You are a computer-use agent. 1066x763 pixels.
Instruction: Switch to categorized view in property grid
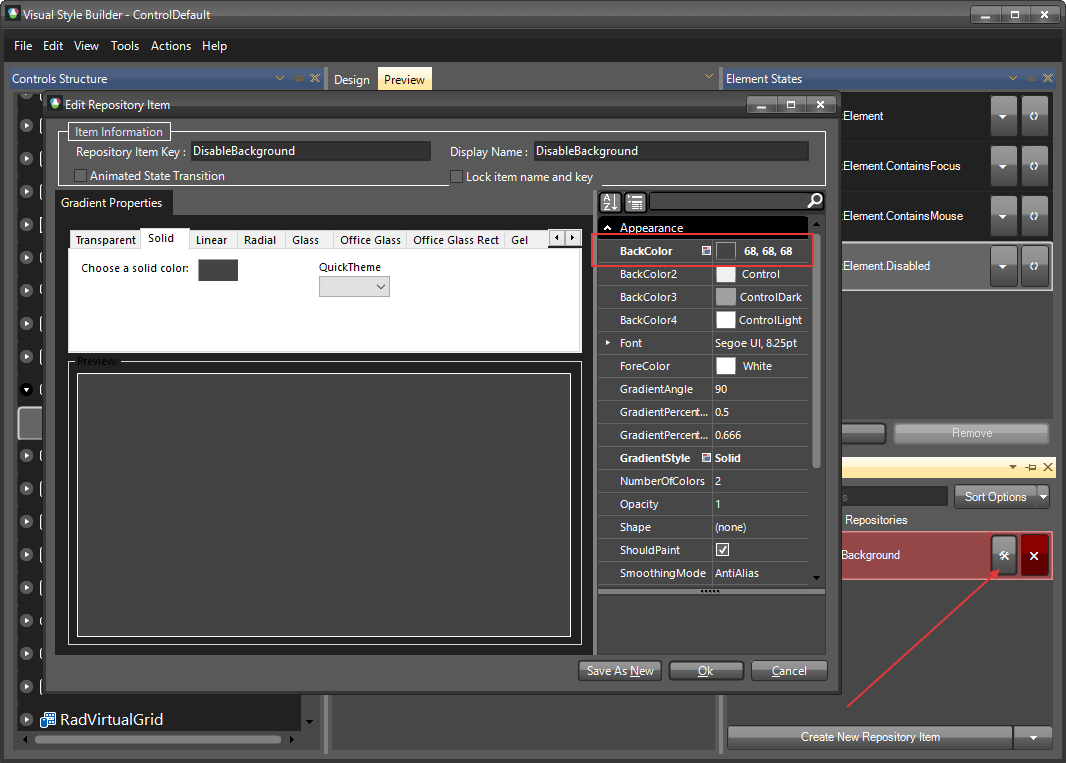[634, 201]
